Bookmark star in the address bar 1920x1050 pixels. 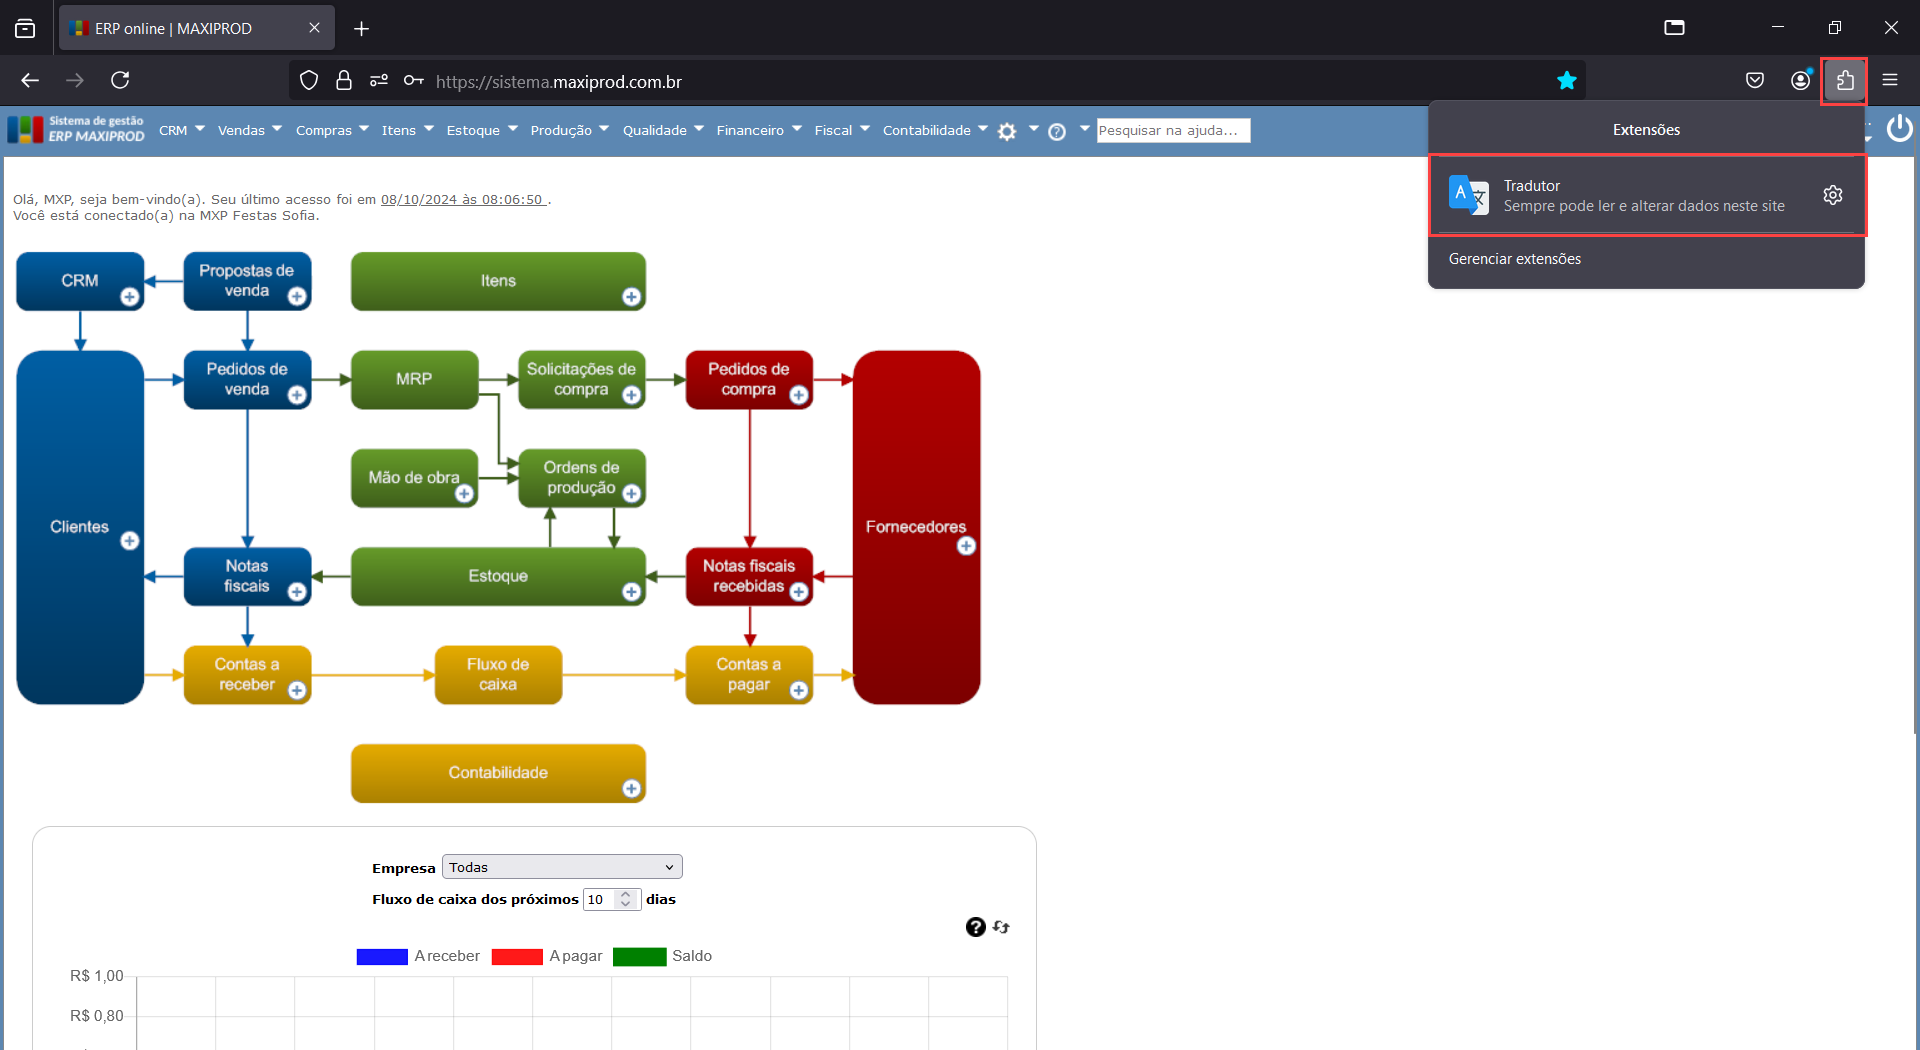pos(1566,81)
